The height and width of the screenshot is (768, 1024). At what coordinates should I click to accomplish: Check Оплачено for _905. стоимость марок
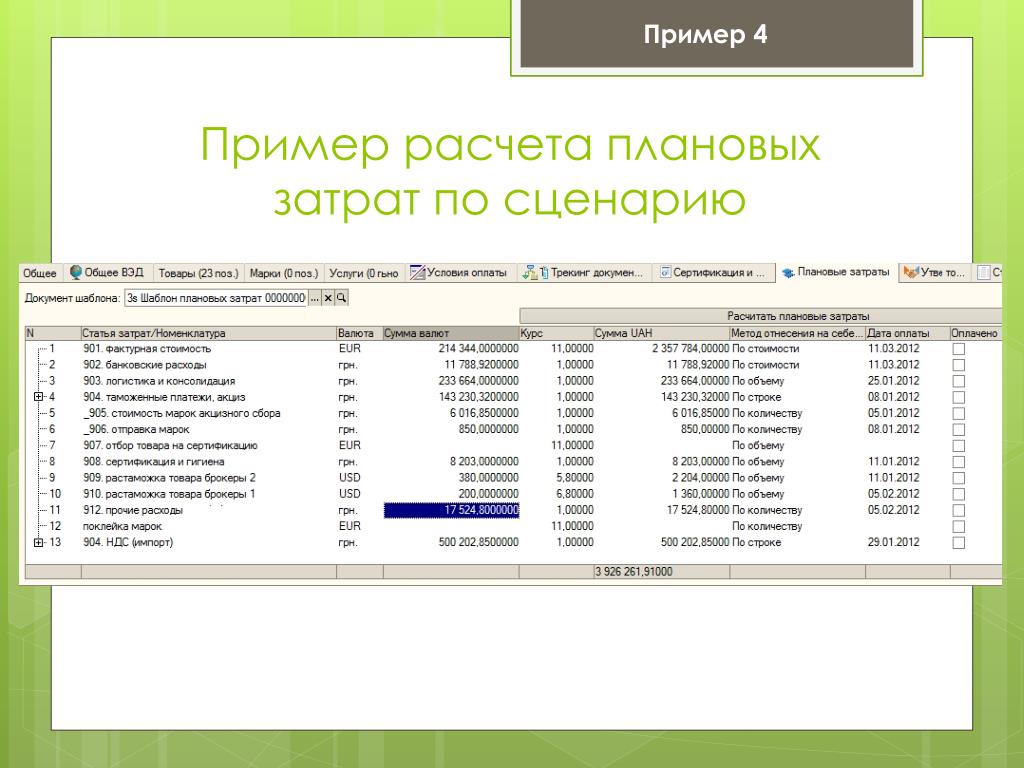[959, 413]
